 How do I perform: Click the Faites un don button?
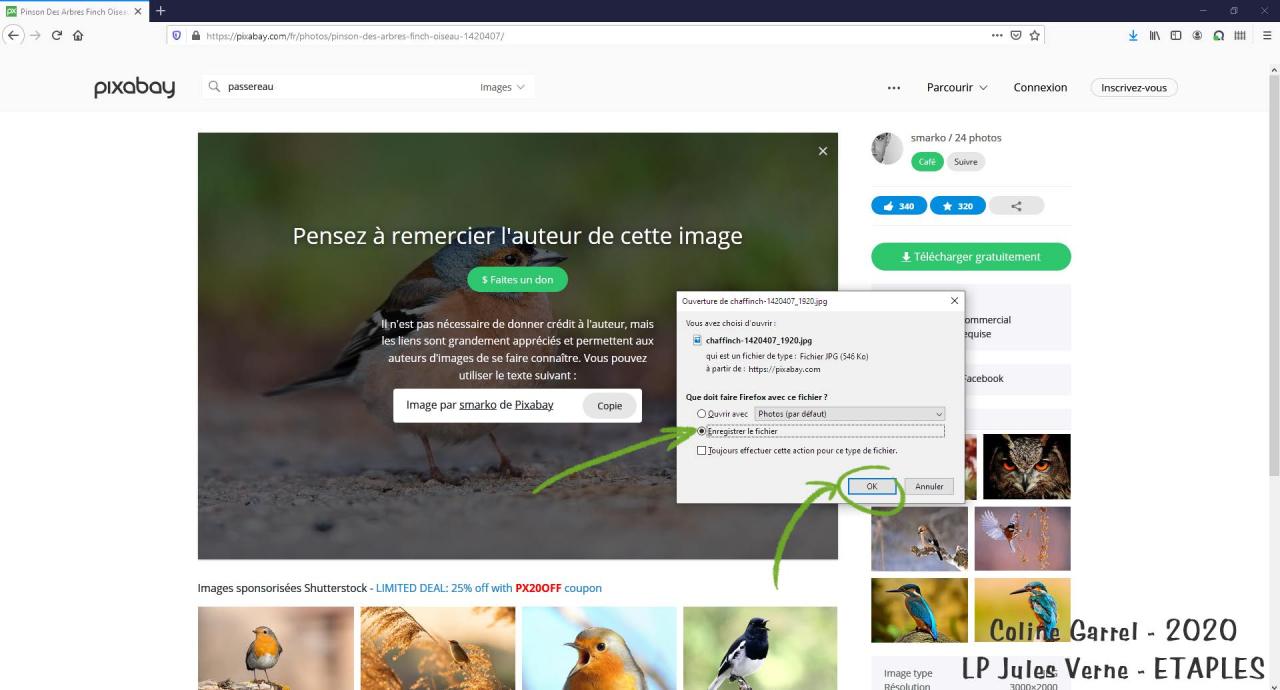click(x=517, y=279)
